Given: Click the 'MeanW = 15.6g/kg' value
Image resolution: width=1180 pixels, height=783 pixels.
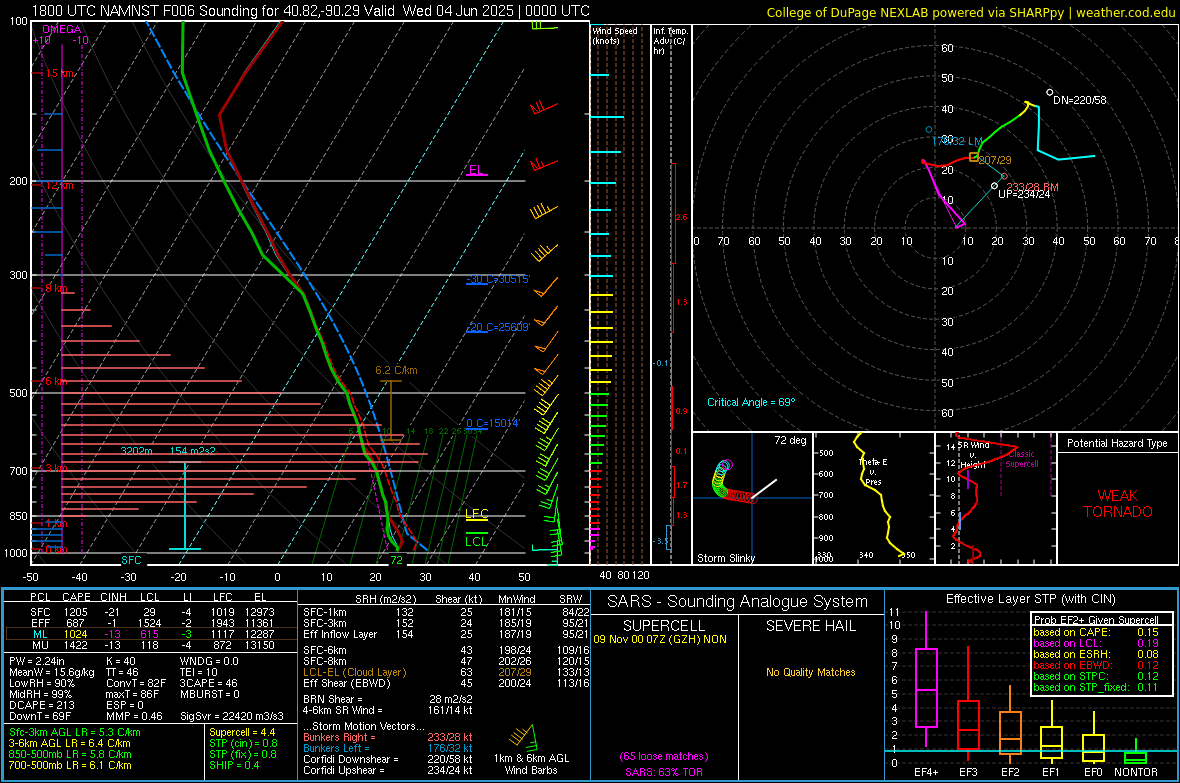Looking at the screenshot, I should click(x=52, y=672).
